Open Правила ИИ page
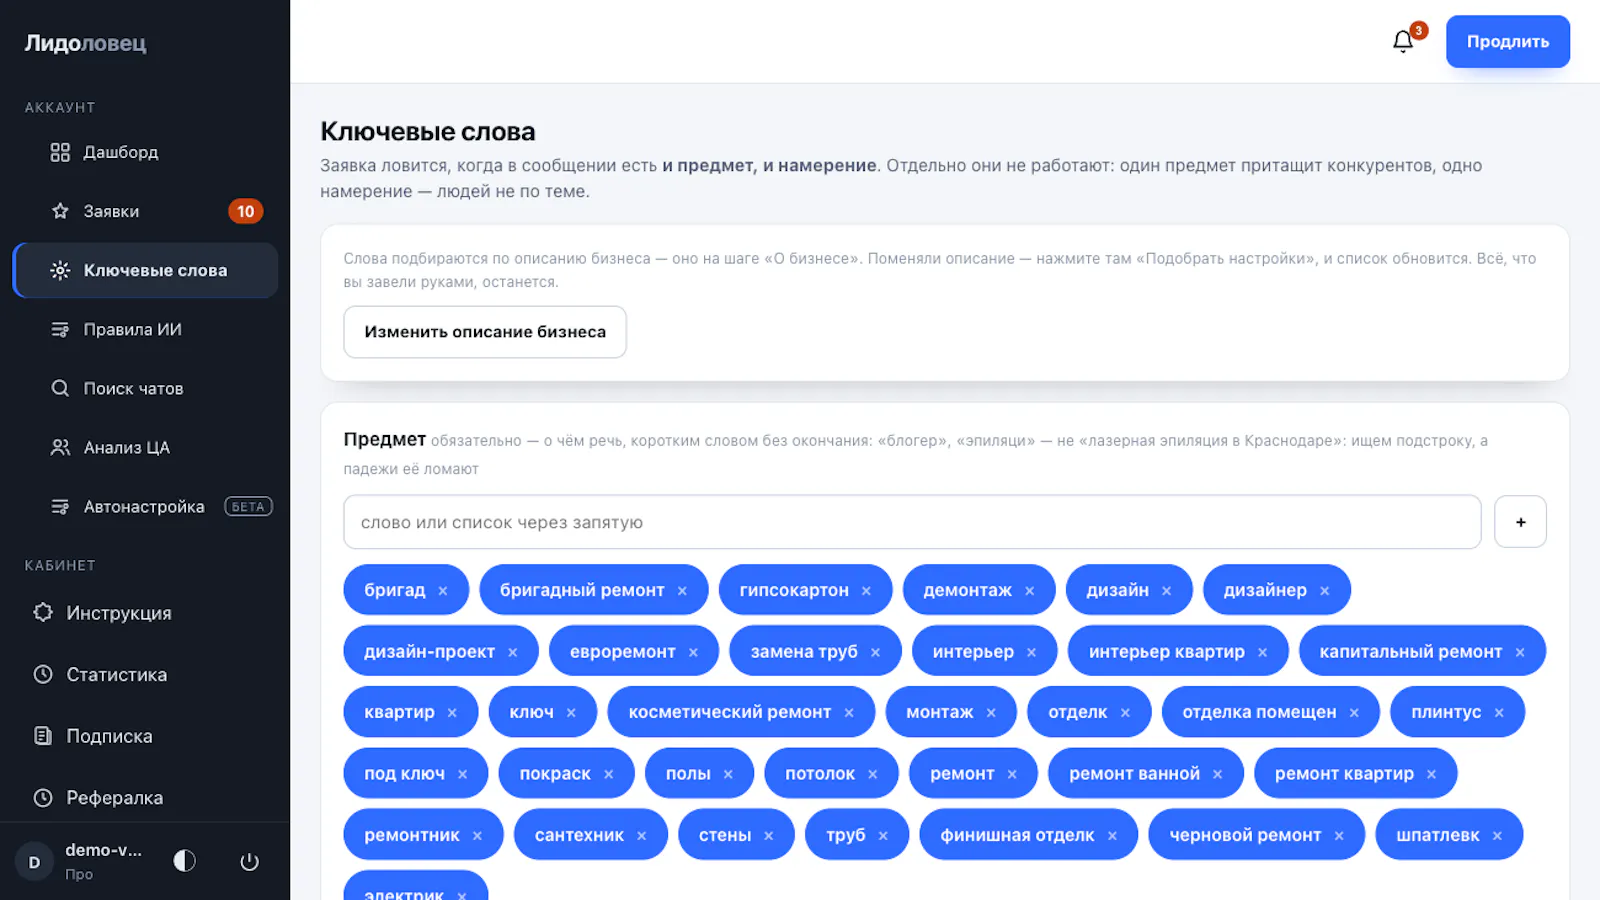The height and width of the screenshot is (900, 1600). pos(145,329)
